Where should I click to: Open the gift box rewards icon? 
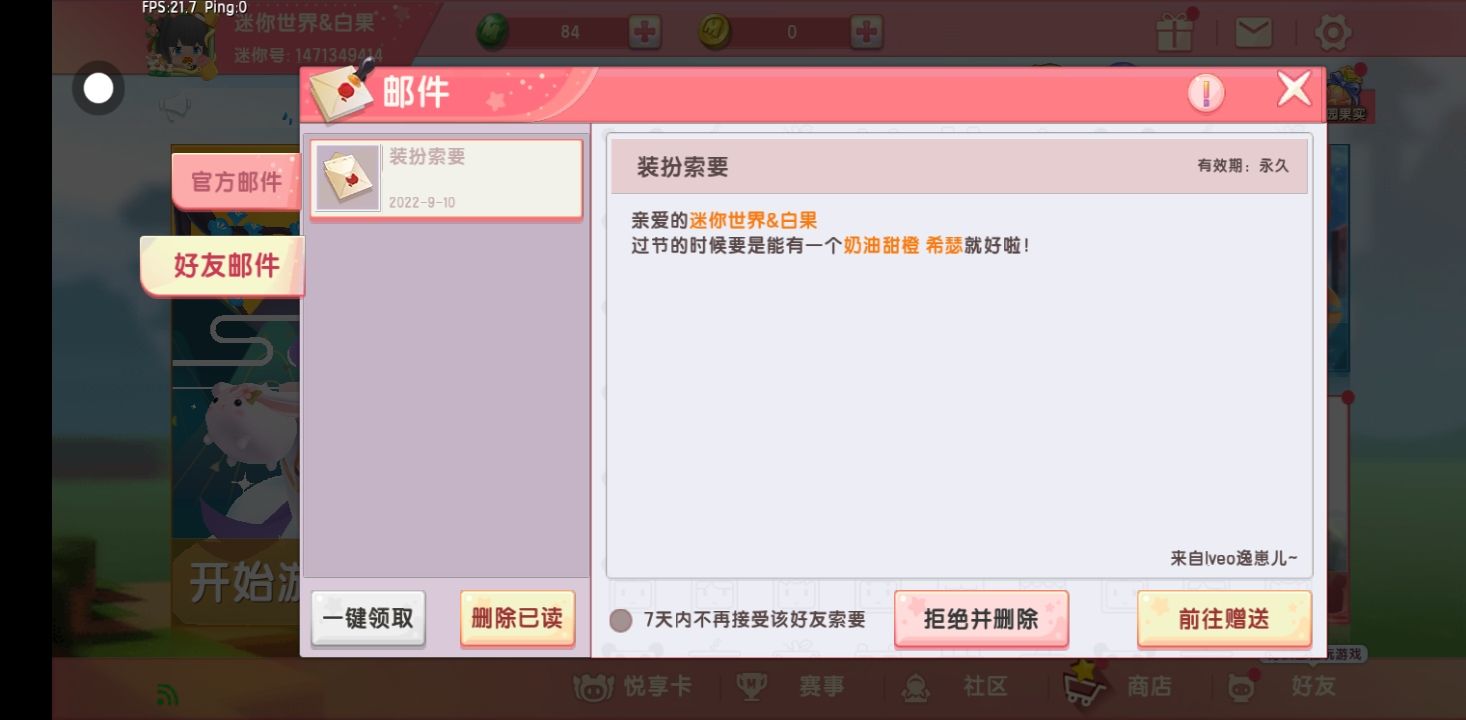pyautogui.click(x=1175, y=32)
